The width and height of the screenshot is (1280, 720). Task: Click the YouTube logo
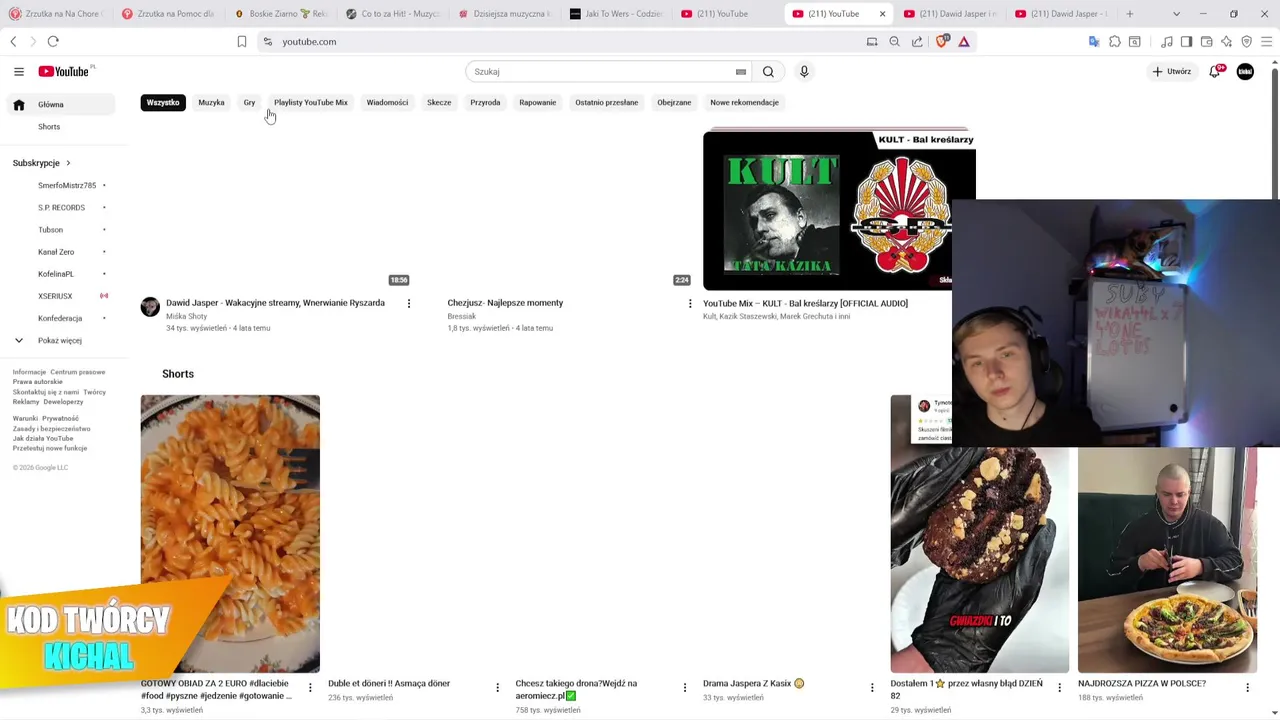coord(66,71)
